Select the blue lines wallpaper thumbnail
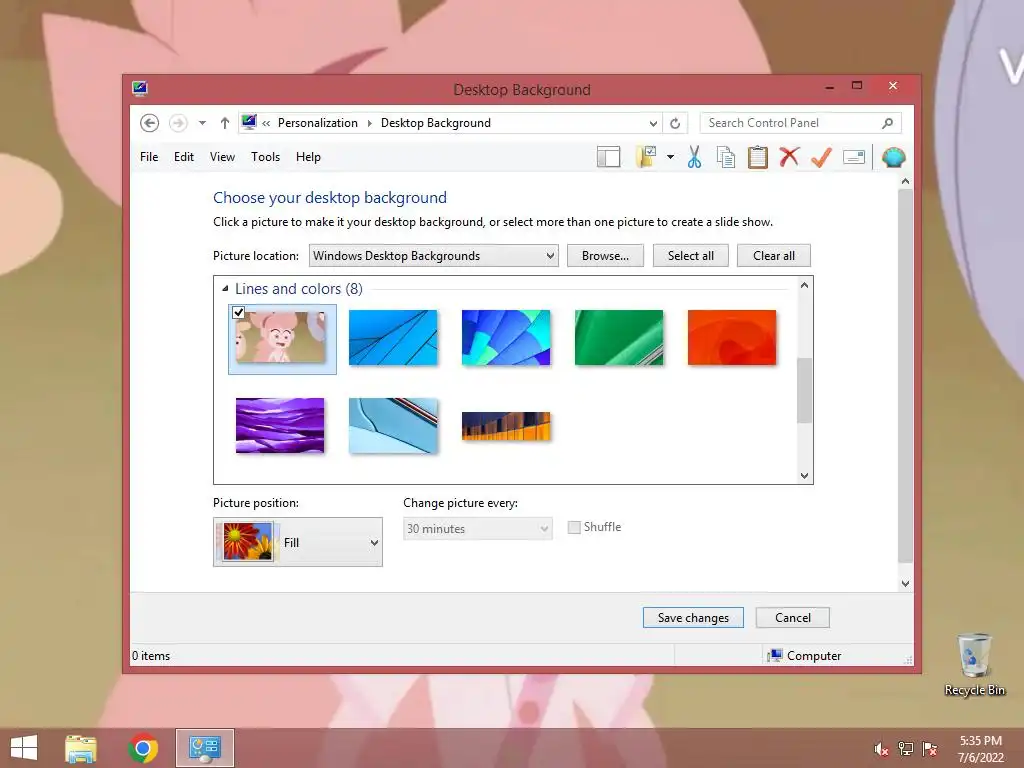1024x768 pixels. (x=393, y=338)
